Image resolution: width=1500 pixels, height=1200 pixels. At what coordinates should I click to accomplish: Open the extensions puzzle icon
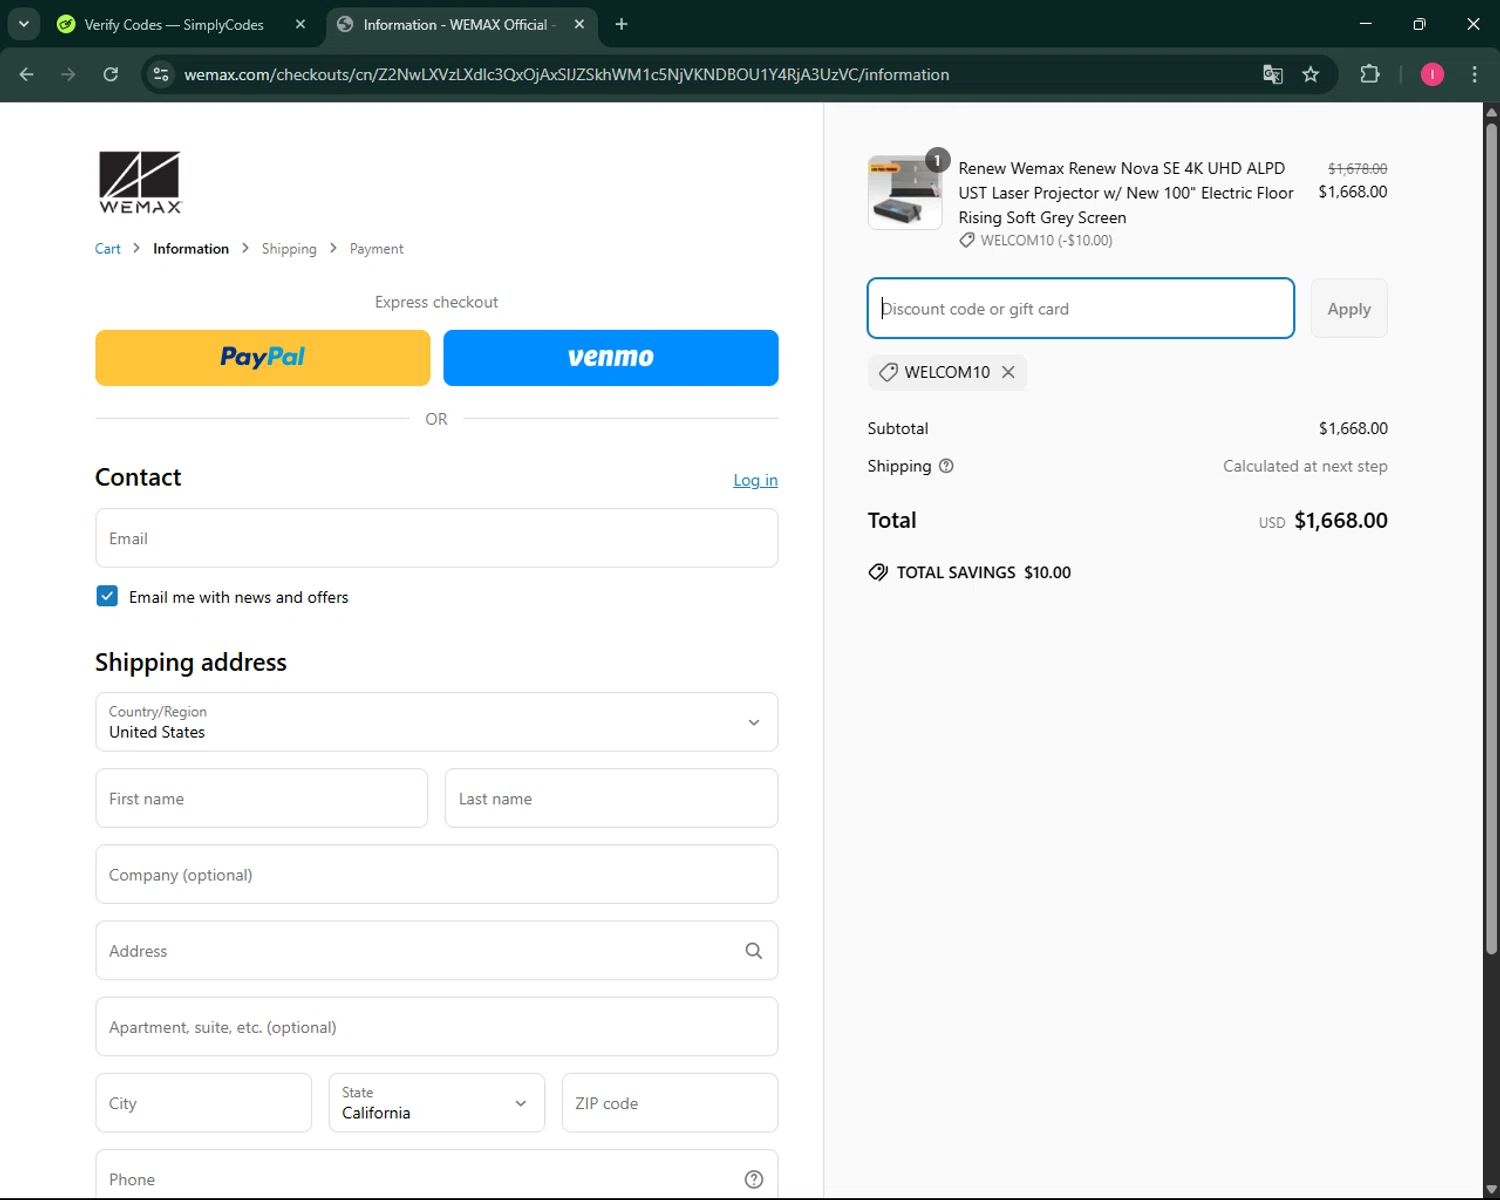coord(1370,74)
